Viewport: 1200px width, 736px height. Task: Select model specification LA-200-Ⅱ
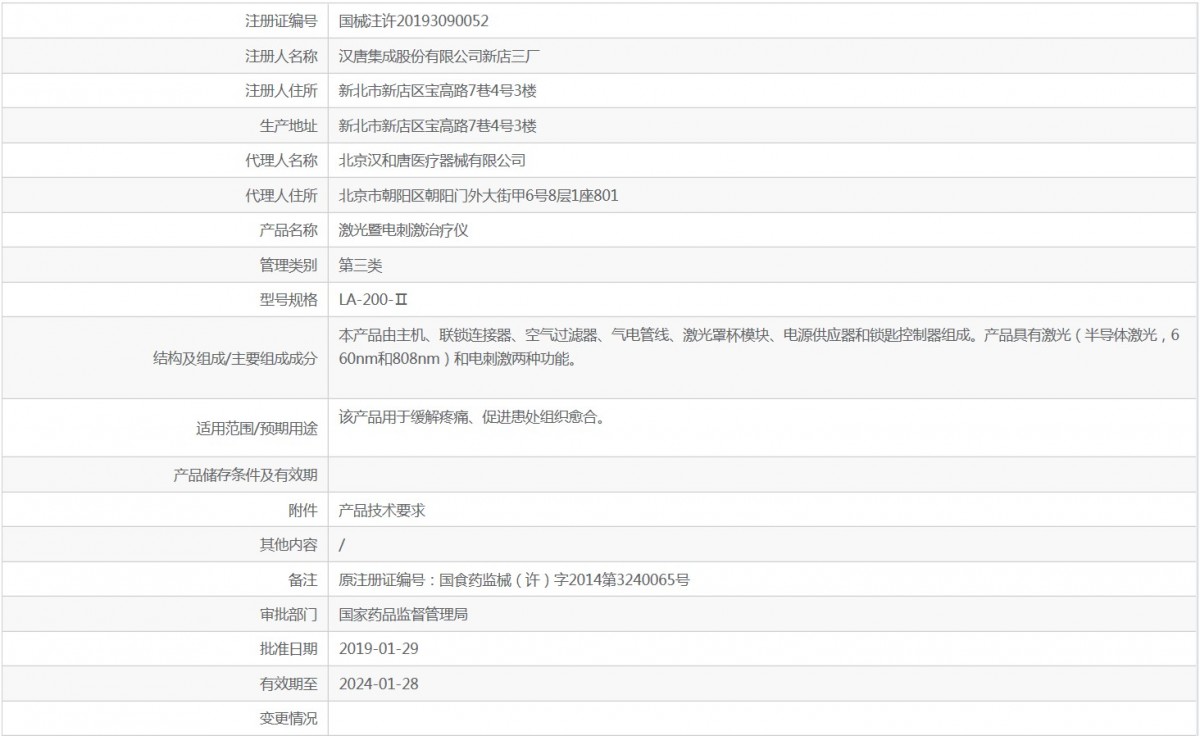coord(375,299)
